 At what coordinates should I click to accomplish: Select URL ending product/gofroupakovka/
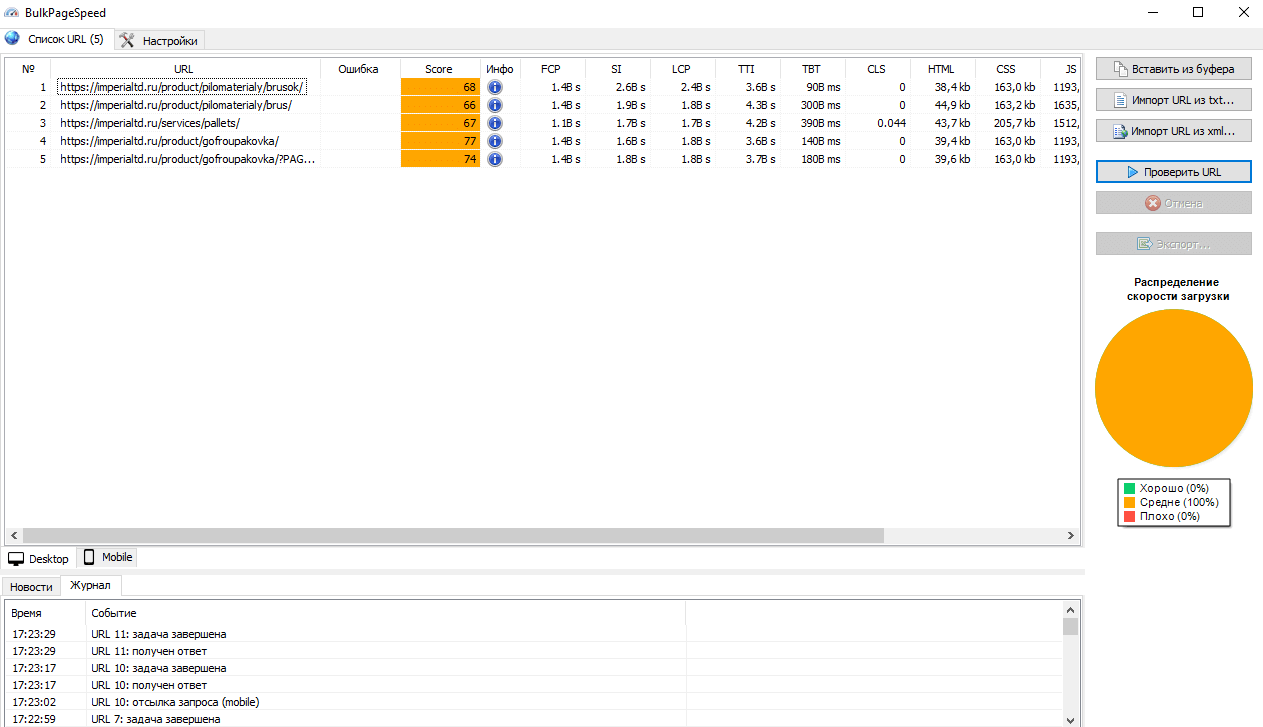coord(169,141)
